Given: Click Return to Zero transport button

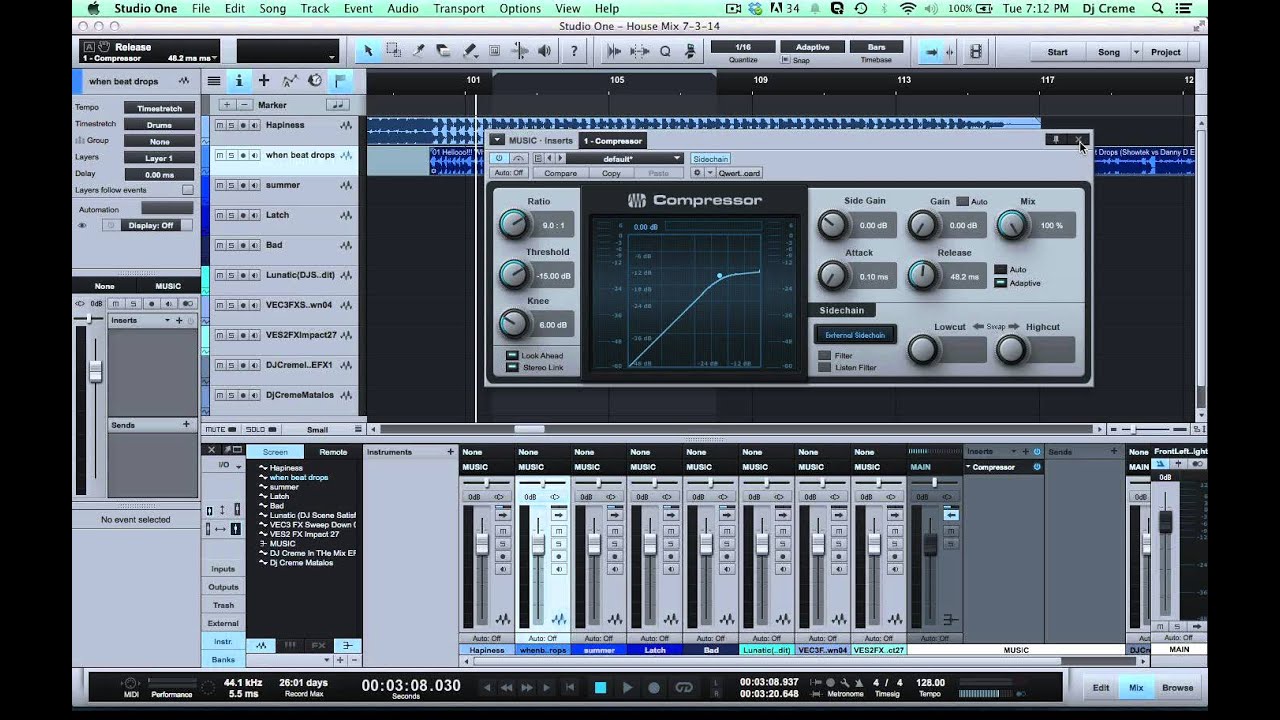Looking at the screenshot, I should pos(569,687).
